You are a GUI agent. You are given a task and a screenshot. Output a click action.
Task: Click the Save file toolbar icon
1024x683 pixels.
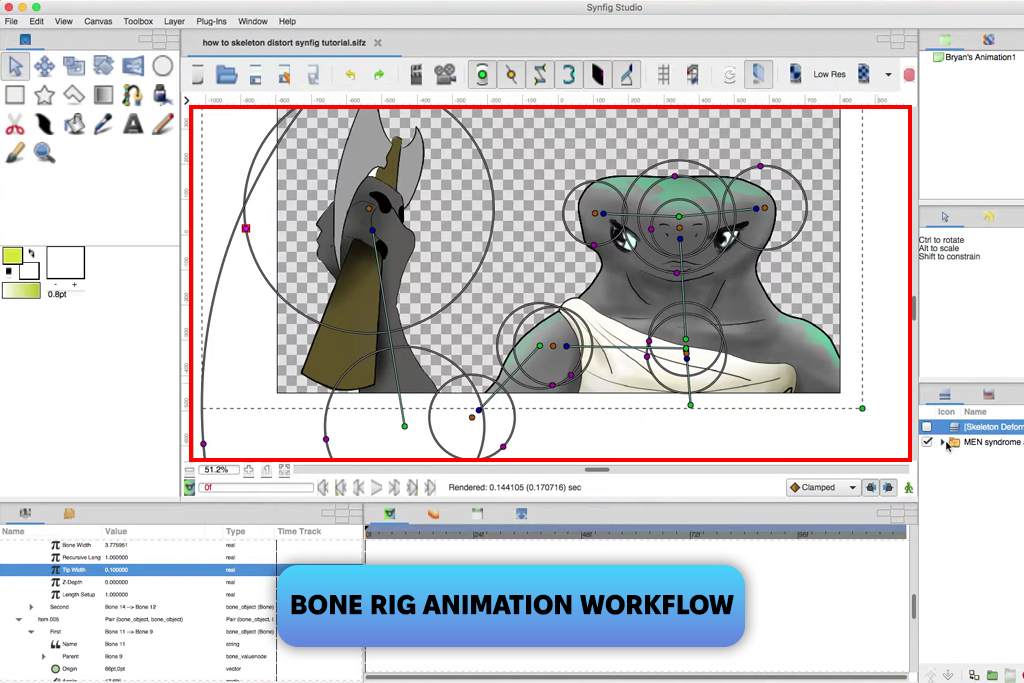coord(255,74)
